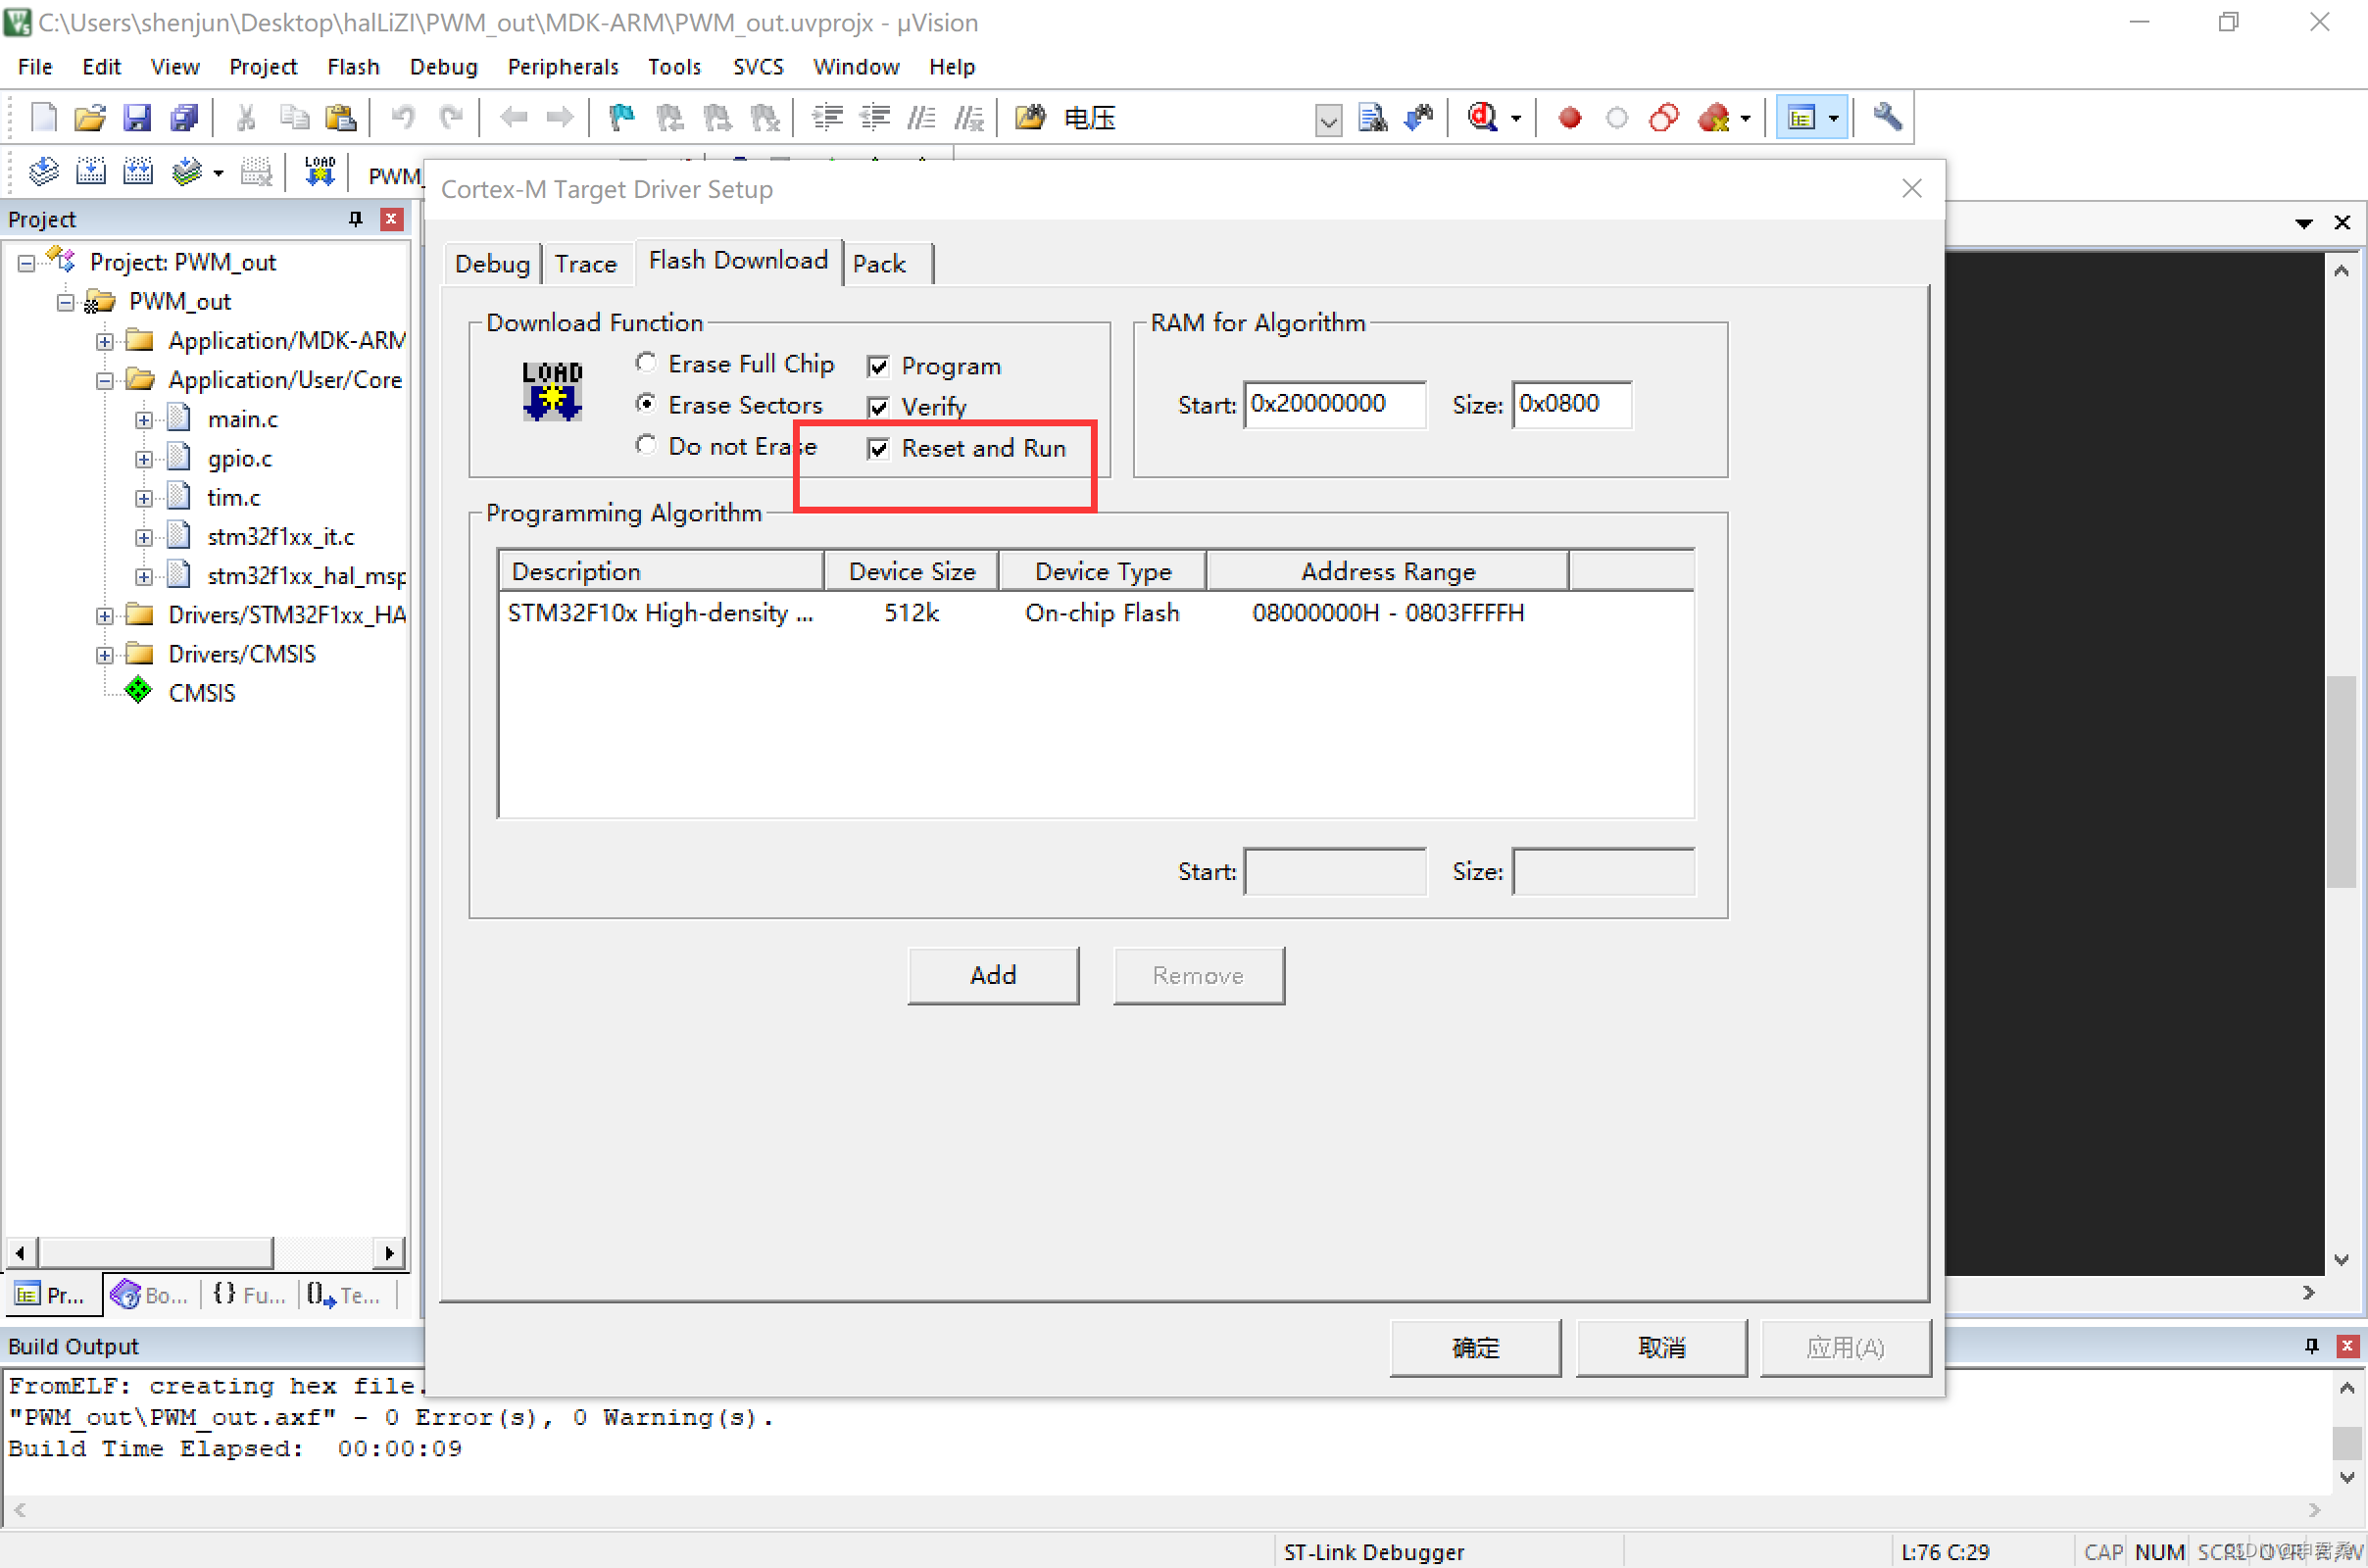Collapse the PWM_out target node
This screenshot has width=2368, height=1568.
(66, 302)
